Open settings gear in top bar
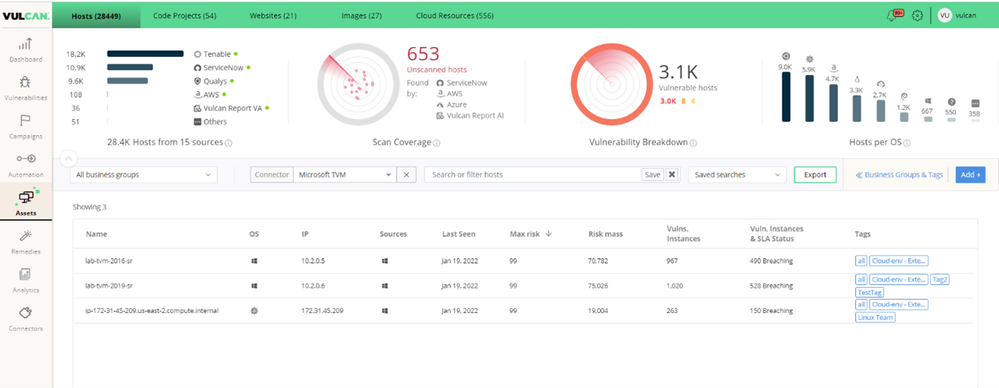The height and width of the screenshot is (388, 999). [x=917, y=15]
